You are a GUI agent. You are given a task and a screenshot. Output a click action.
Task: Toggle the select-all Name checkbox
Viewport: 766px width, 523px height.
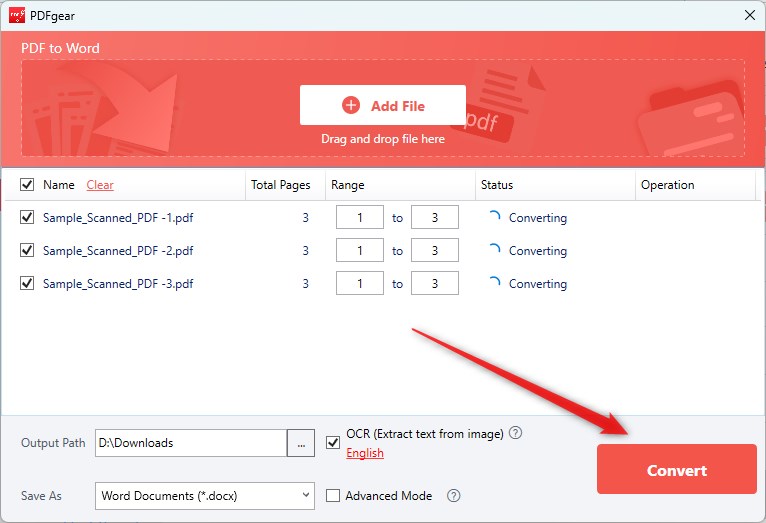click(27, 185)
